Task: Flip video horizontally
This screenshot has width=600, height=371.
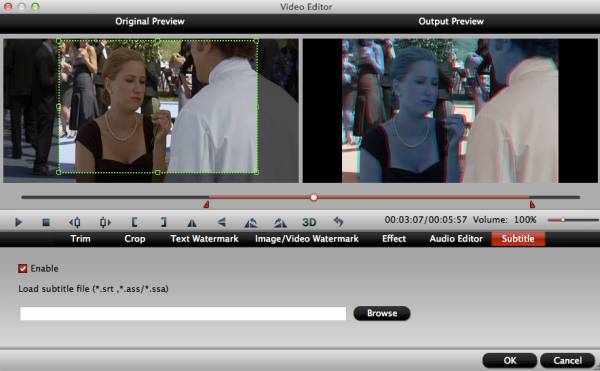Action: click(192, 222)
